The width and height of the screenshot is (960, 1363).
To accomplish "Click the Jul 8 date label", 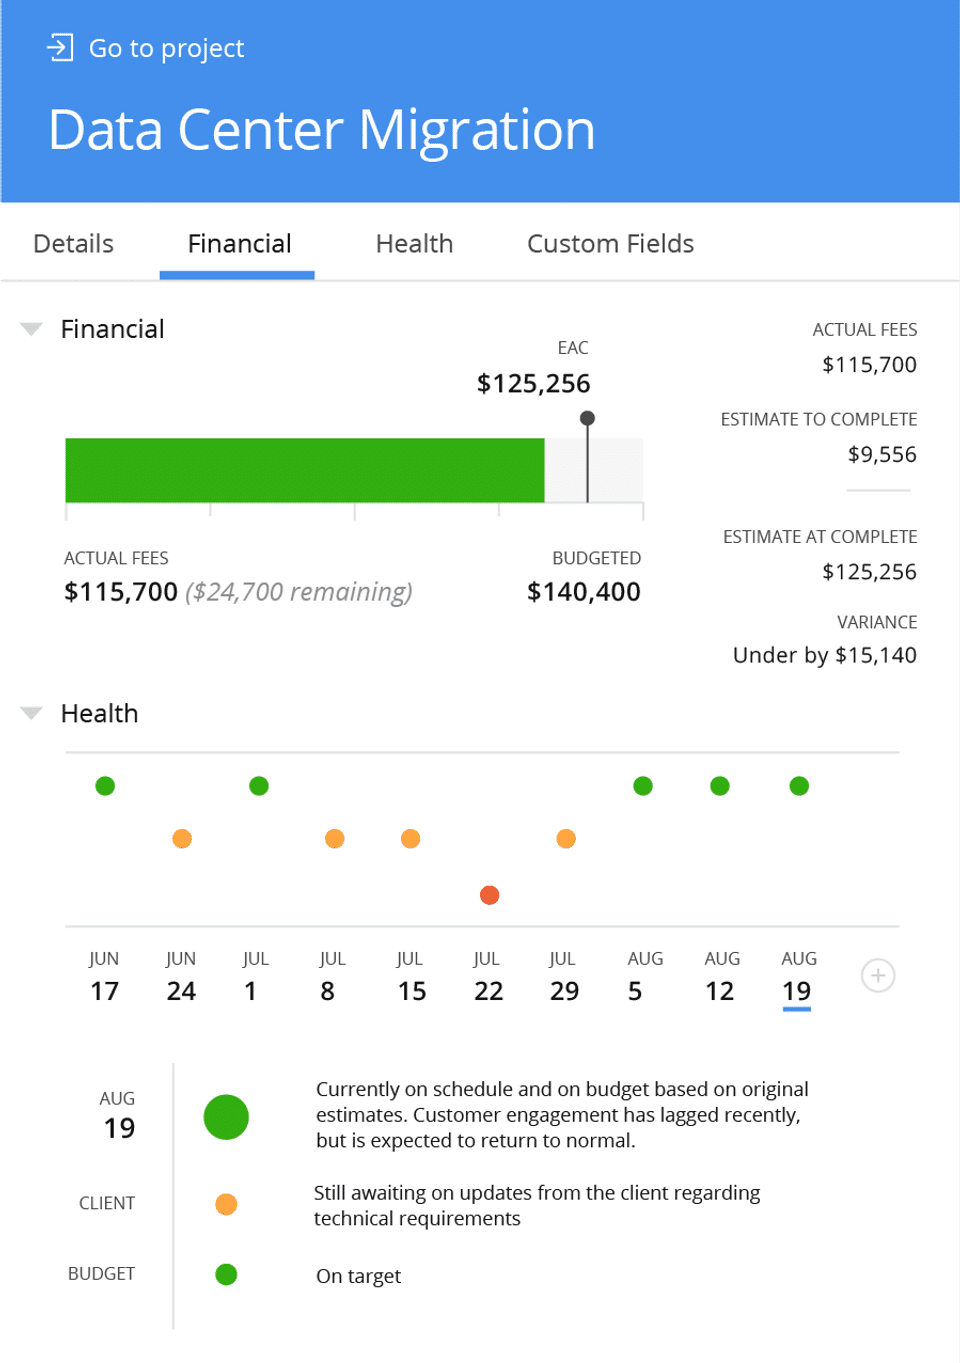I will (332, 977).
